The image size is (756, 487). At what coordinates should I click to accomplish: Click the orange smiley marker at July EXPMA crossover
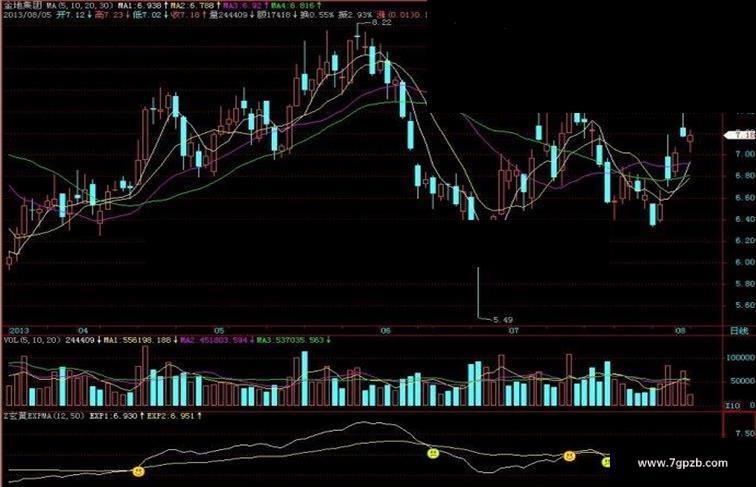[569, 456]
